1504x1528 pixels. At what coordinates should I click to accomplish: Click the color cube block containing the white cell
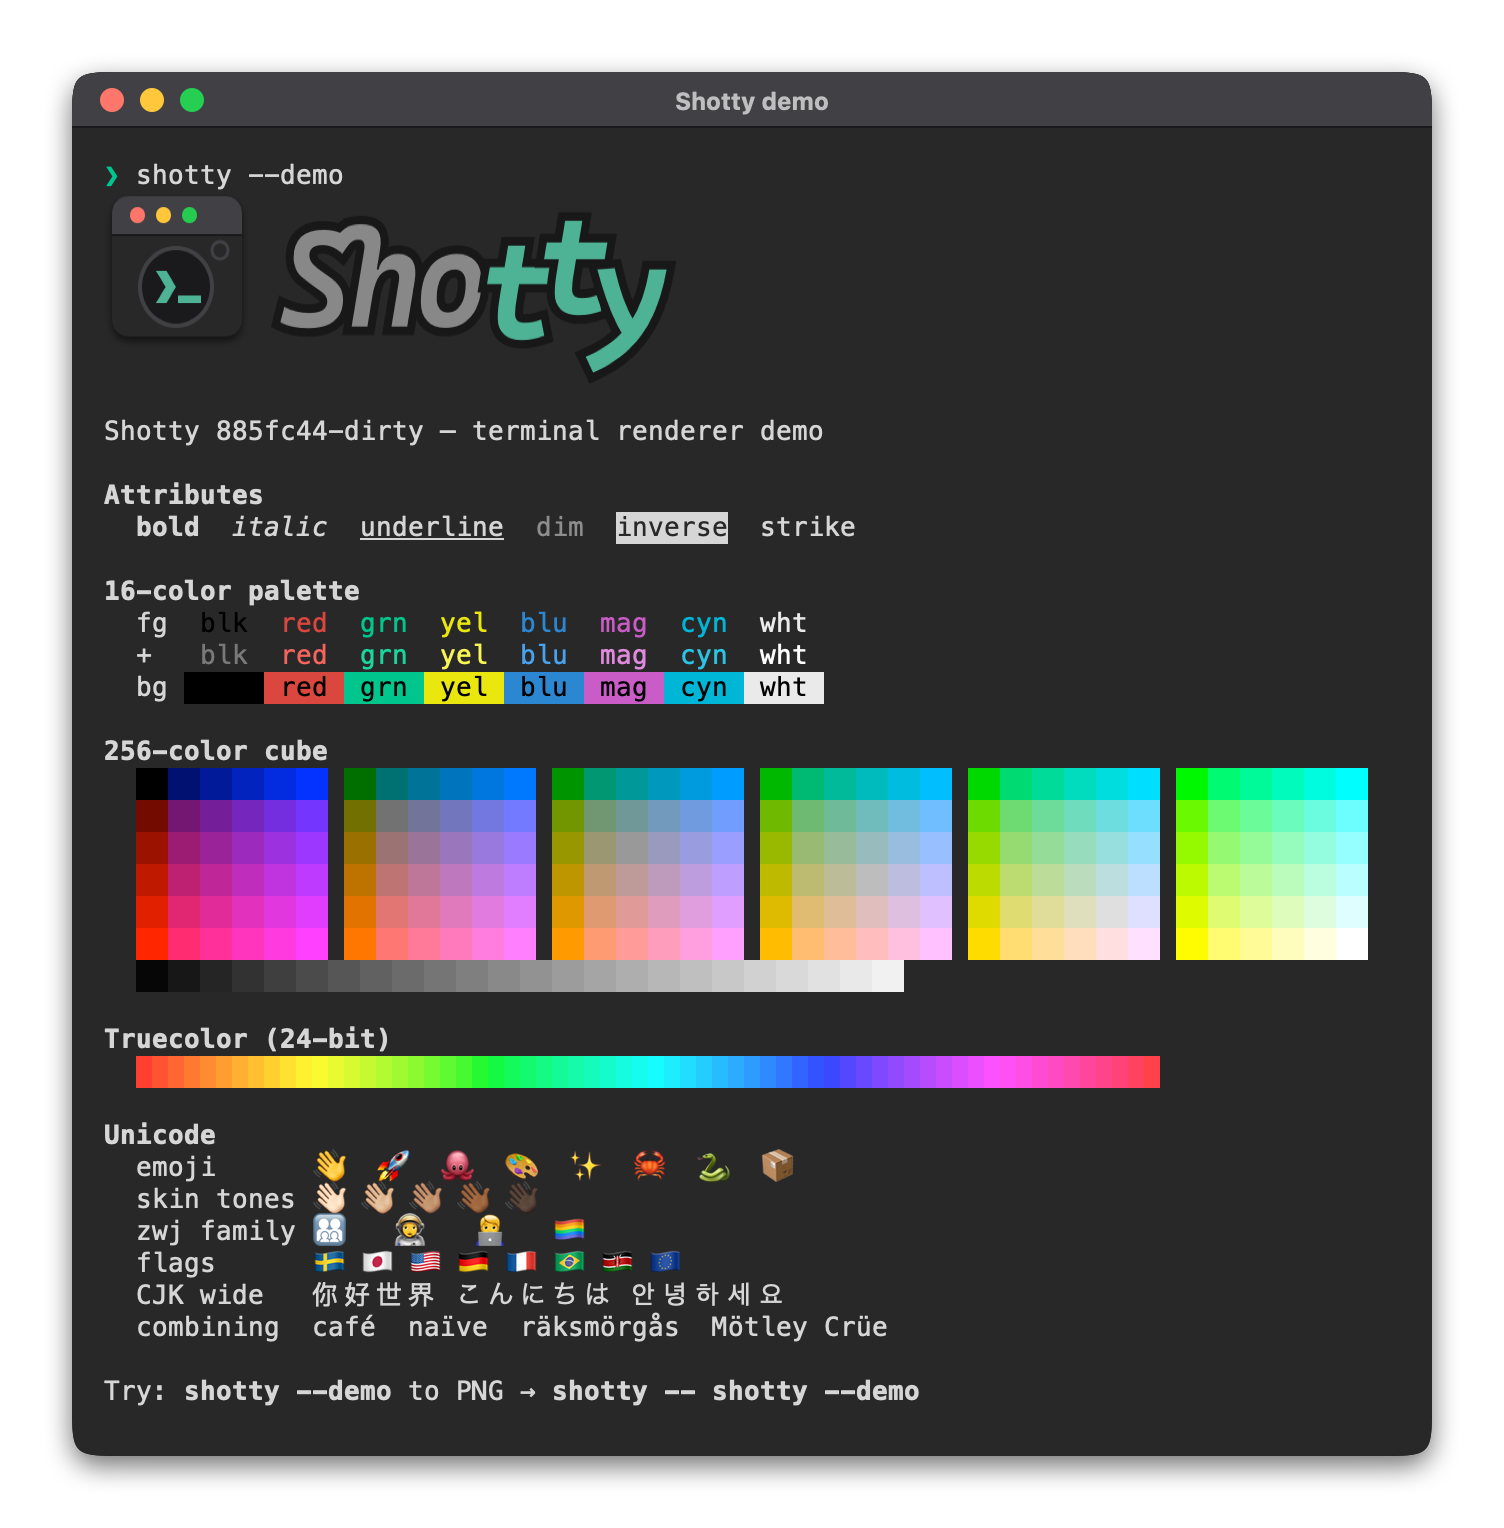(1272, 864)
